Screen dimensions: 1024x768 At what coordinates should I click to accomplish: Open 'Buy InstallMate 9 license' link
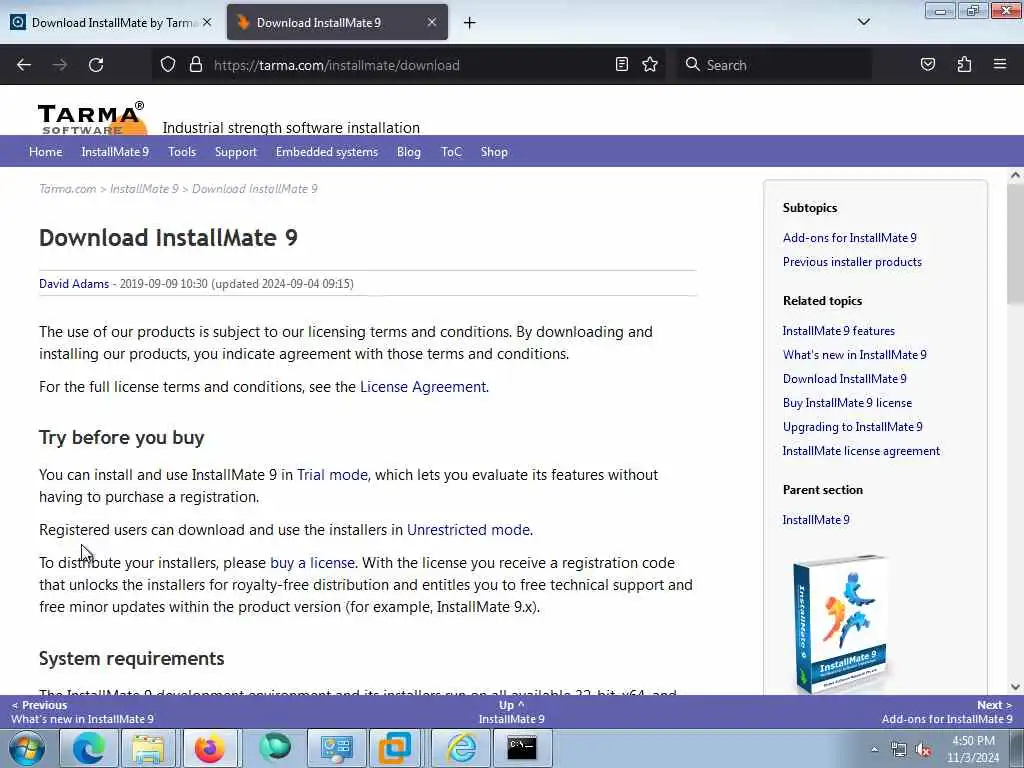tap(847, 403)
